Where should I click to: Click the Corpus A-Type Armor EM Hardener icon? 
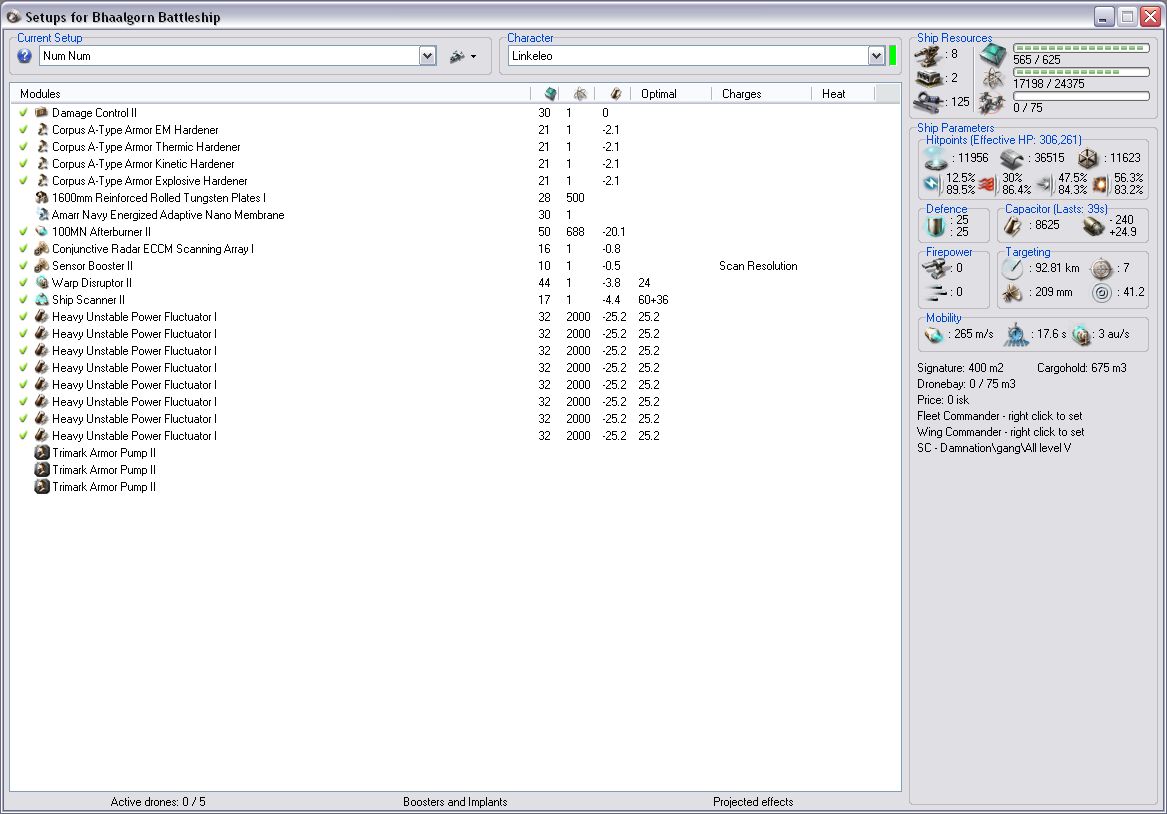[42, 129]
